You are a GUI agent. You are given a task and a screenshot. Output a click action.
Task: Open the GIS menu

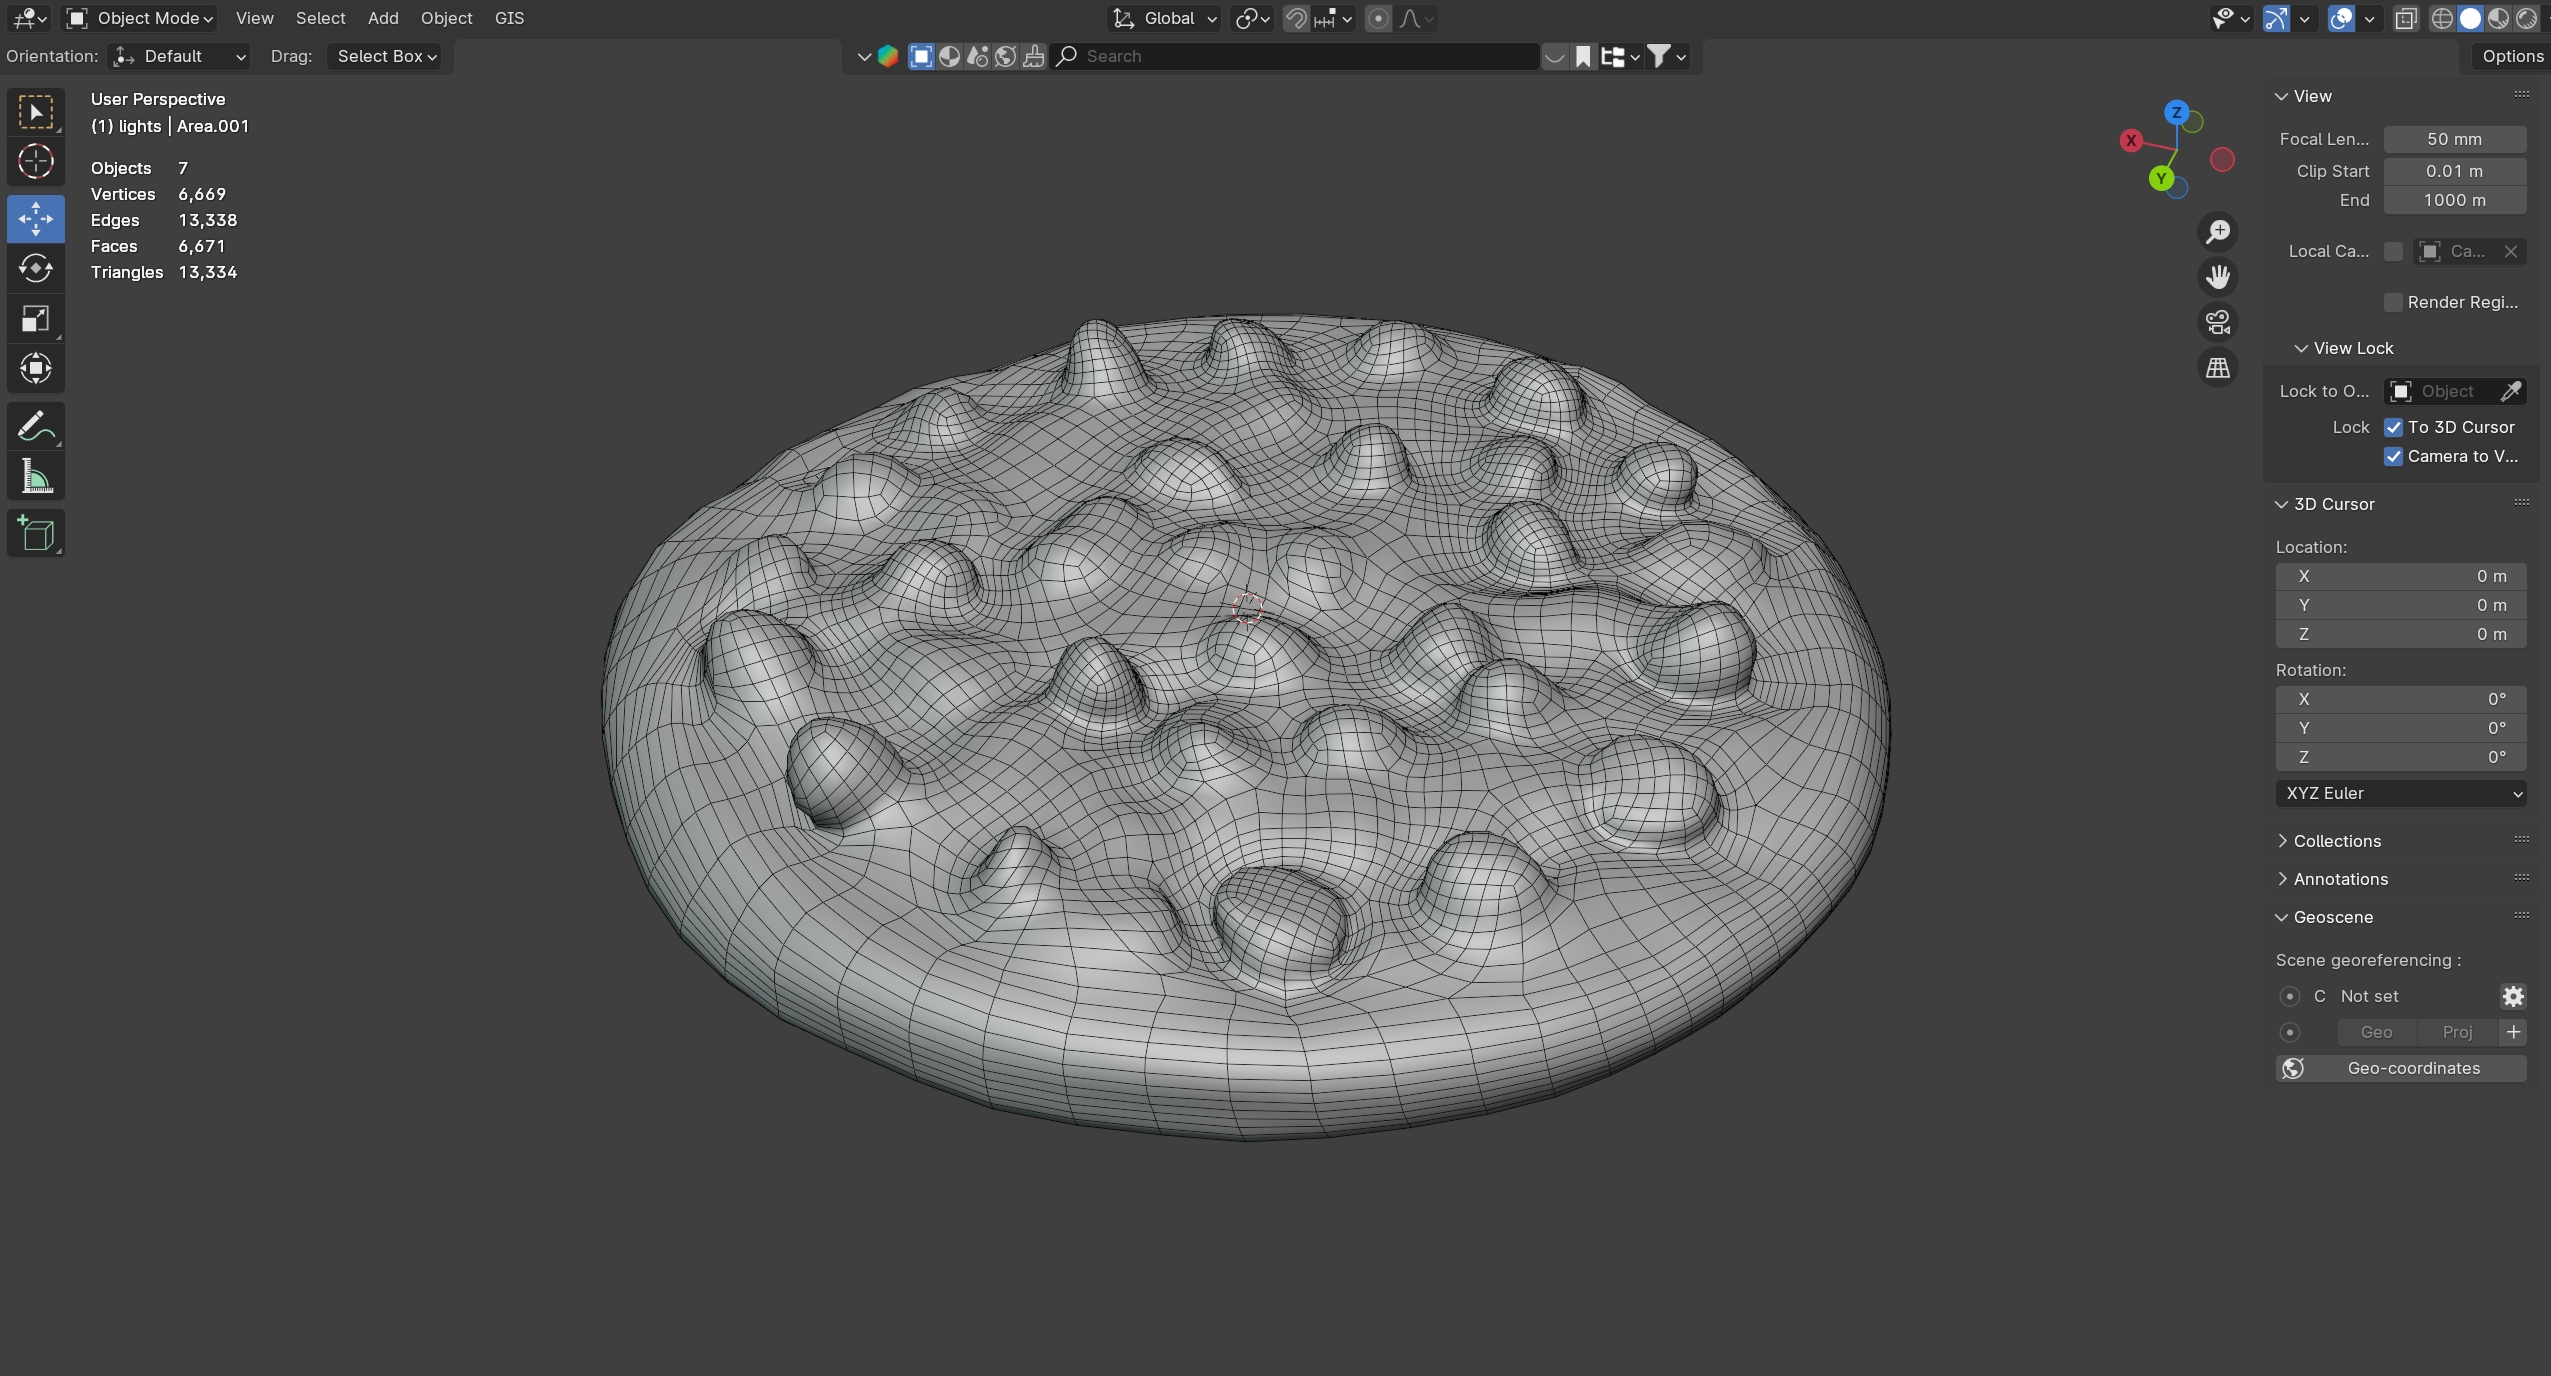tap(509, 18)
